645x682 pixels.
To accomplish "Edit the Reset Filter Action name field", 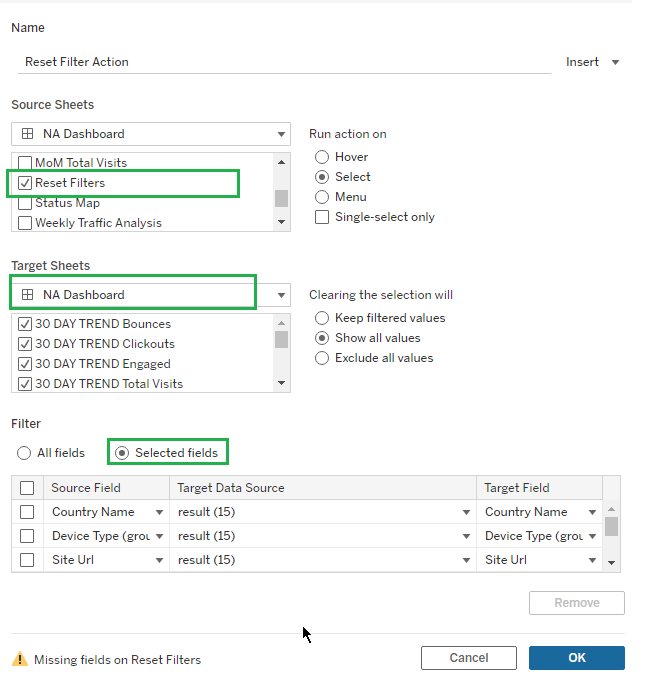I will 280,62.
